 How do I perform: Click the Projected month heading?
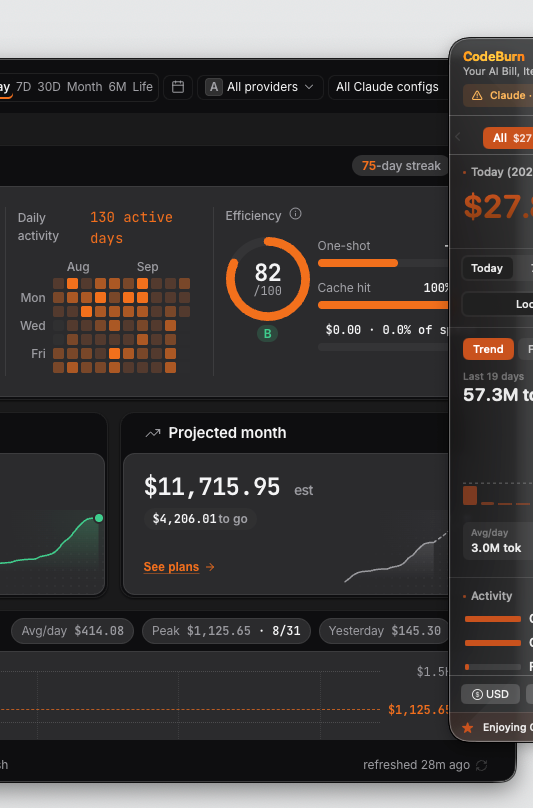[x=227, y=433]
